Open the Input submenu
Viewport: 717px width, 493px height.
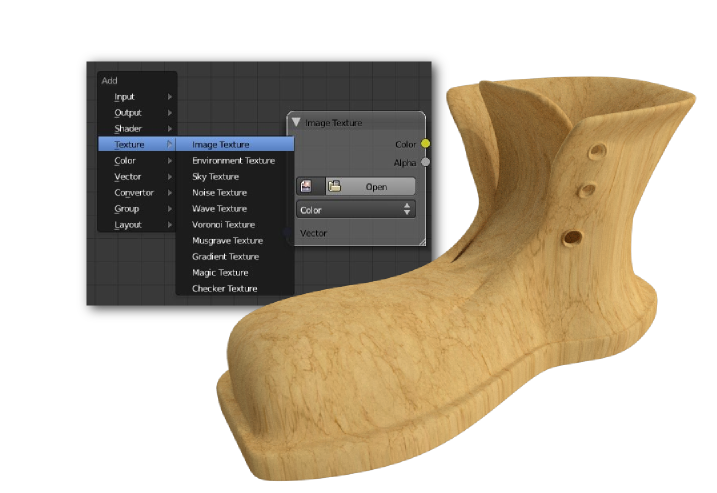[x=137, y=96]
